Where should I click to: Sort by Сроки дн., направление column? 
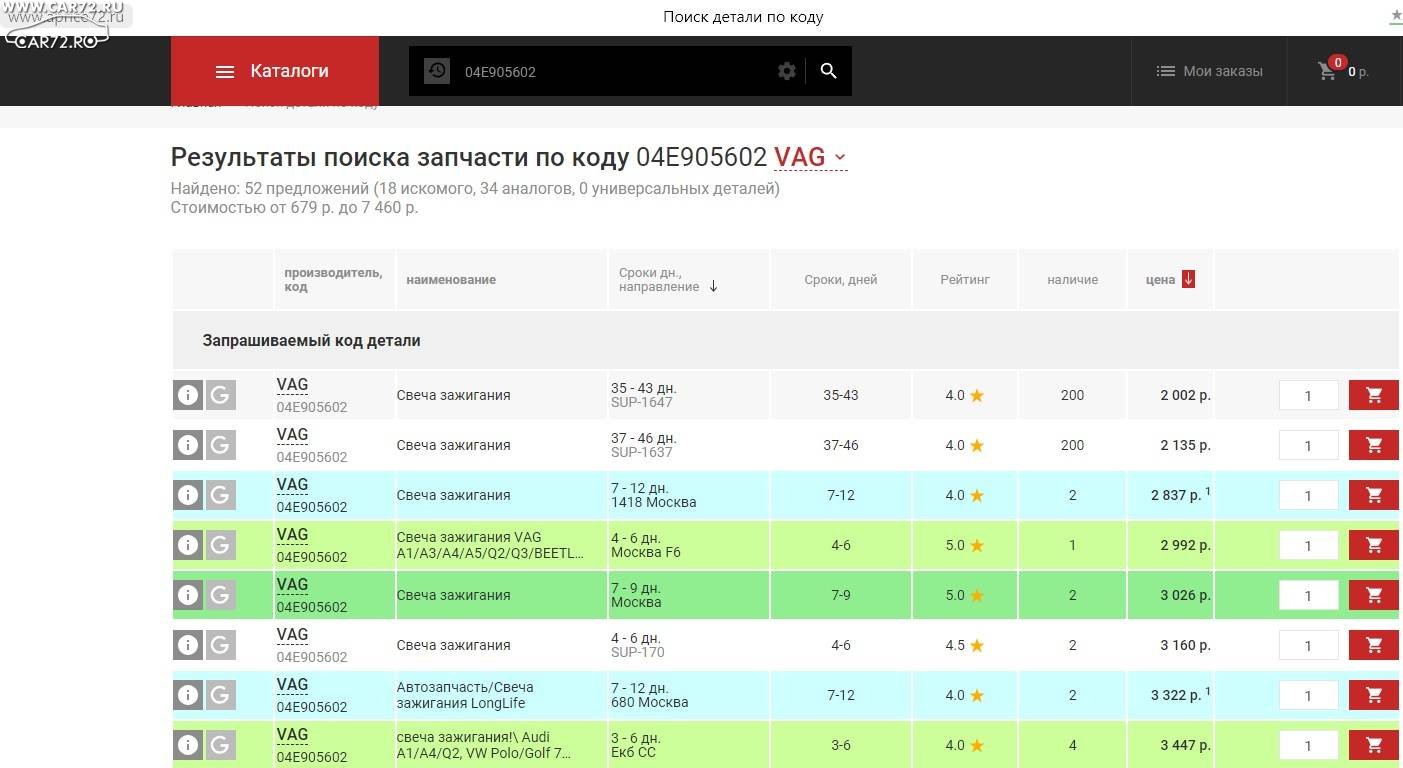click(668, 279)
